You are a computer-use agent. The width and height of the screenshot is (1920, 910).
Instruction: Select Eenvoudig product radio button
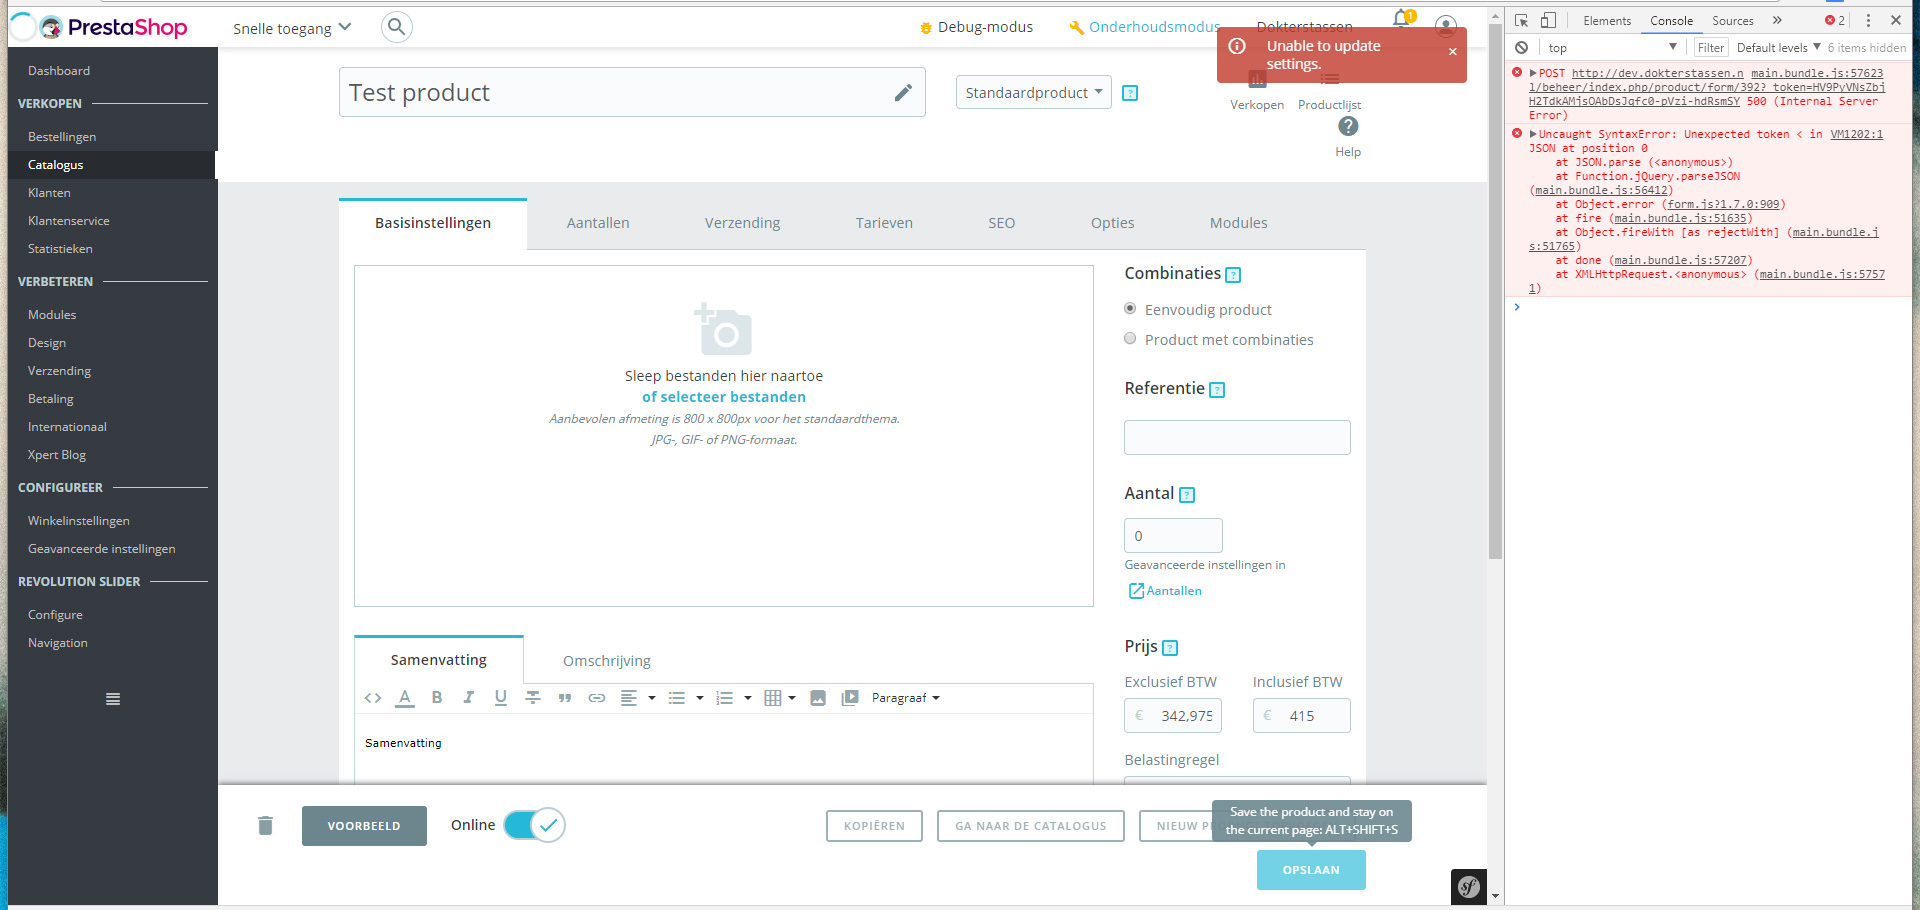[1130, 308]
